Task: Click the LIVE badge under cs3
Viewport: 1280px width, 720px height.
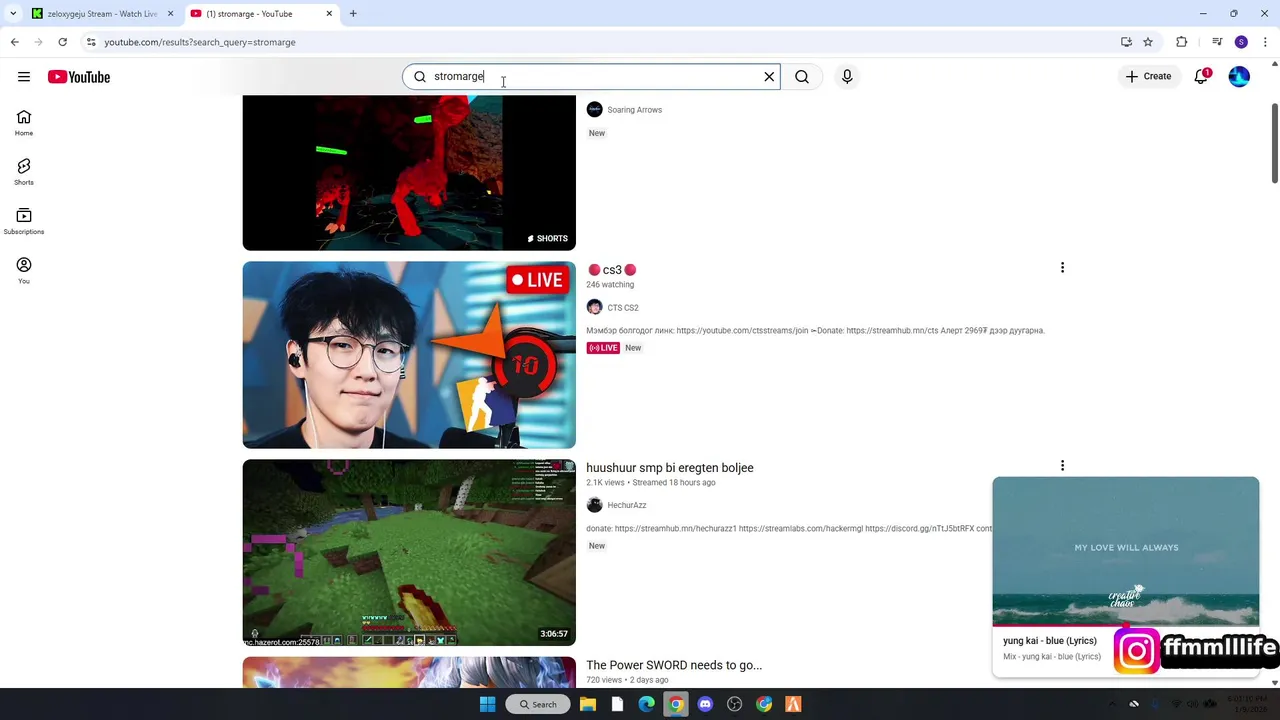Action: [603, 348]
